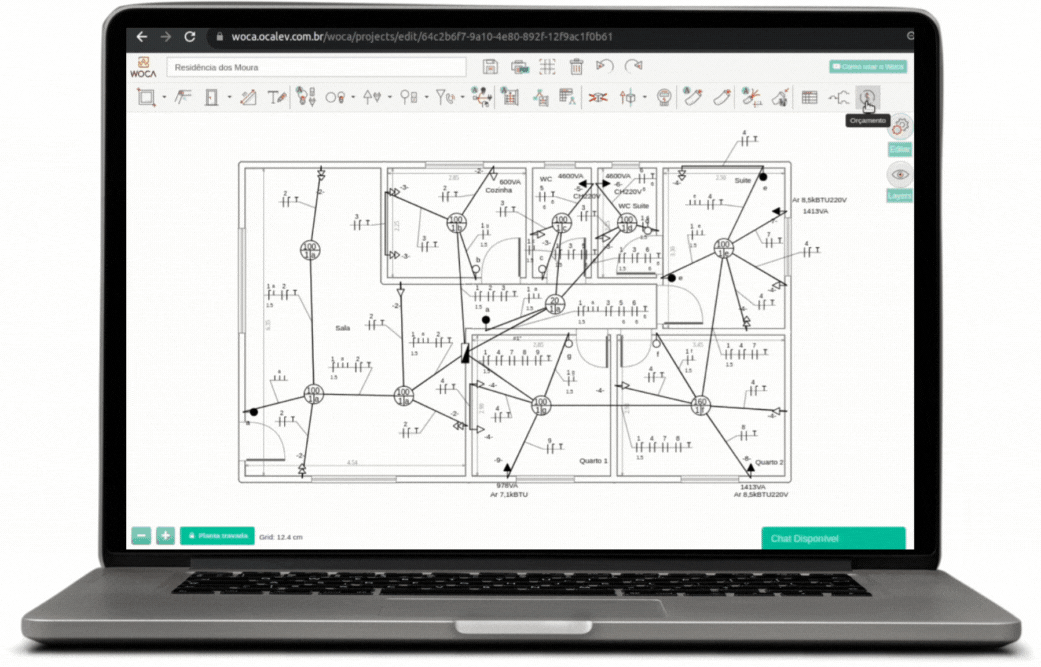Click the trash can delete icon
Image resolution: width=1041 pixels, height=667 pixels.
[x=576, y=67]
